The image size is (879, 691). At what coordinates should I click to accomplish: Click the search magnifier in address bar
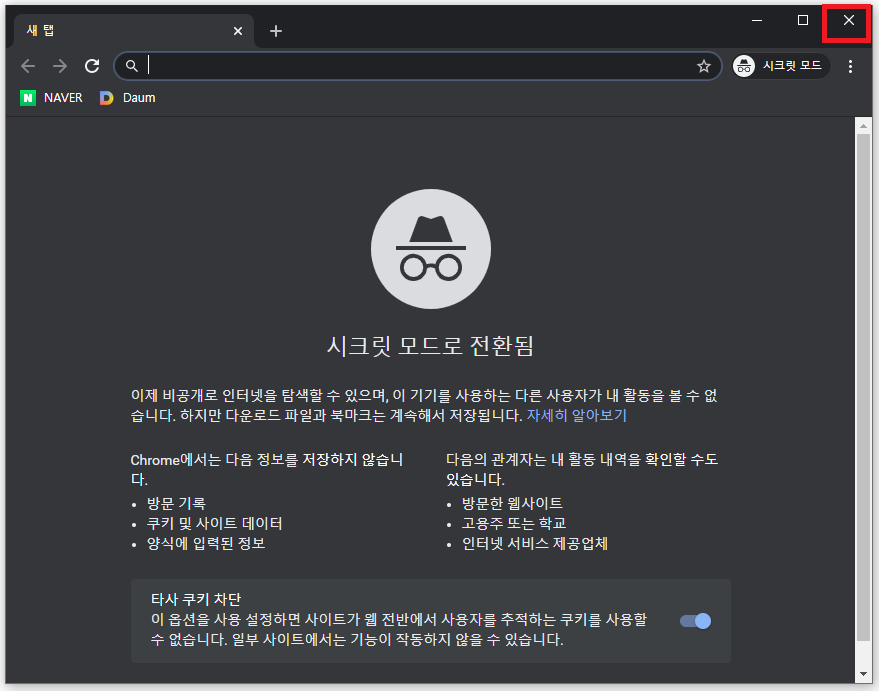[131, 66]
